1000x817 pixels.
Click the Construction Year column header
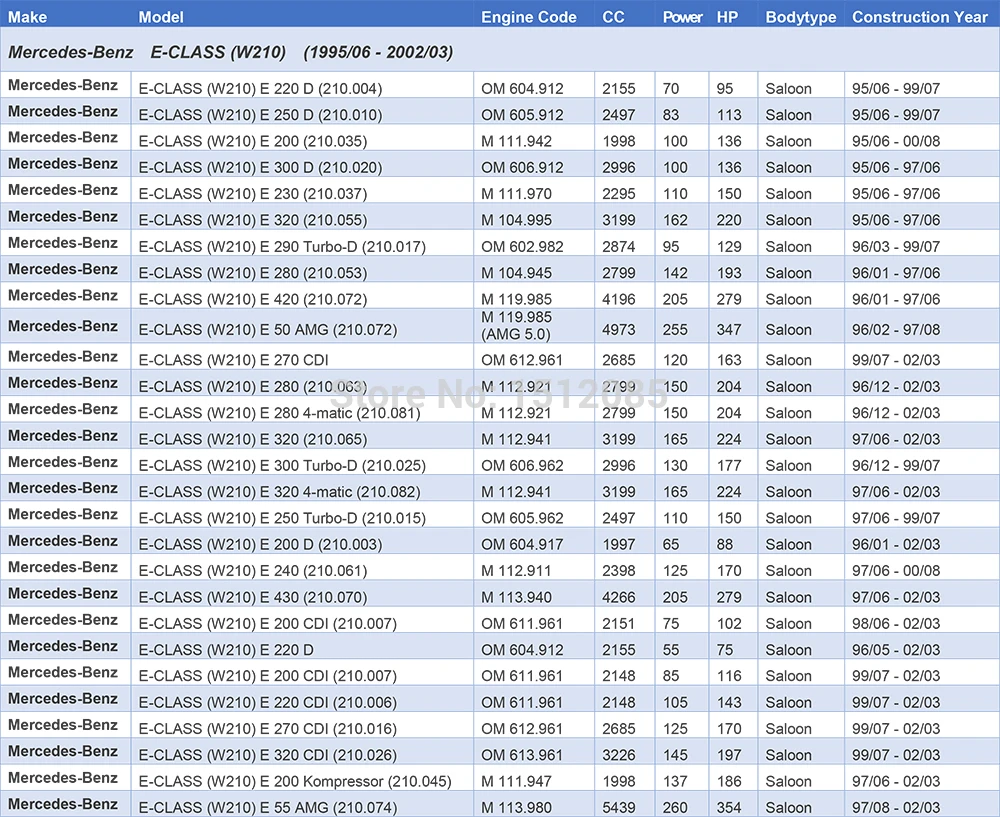click(x=920, y=17)
